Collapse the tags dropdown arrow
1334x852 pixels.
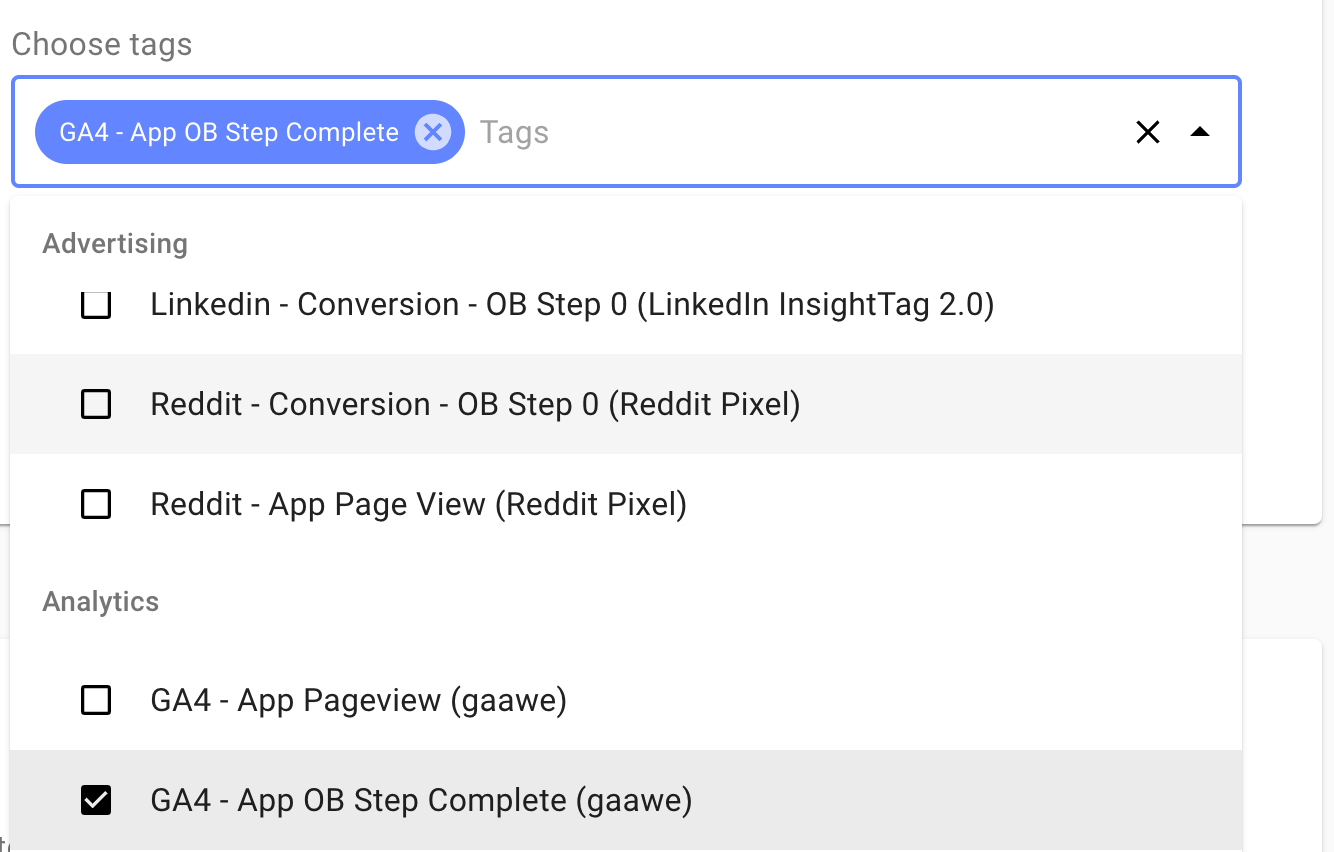click(x=1200, y=132)
